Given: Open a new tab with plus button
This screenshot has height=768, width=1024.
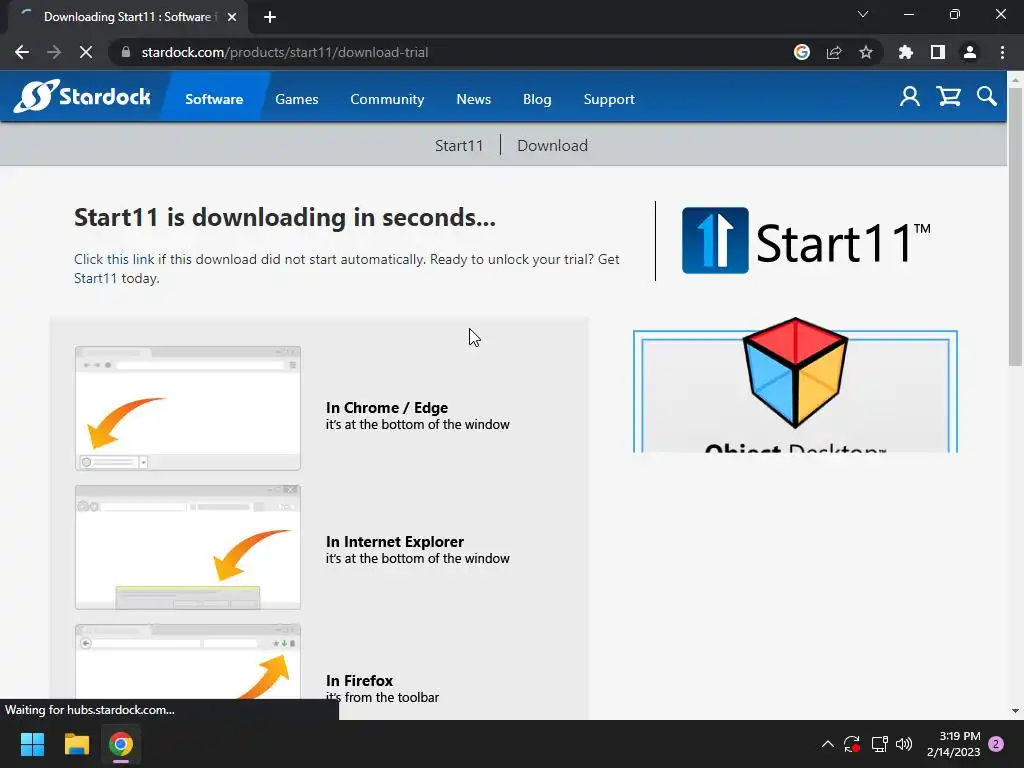Looking at the screenshot, I should [x=270, y=17].
